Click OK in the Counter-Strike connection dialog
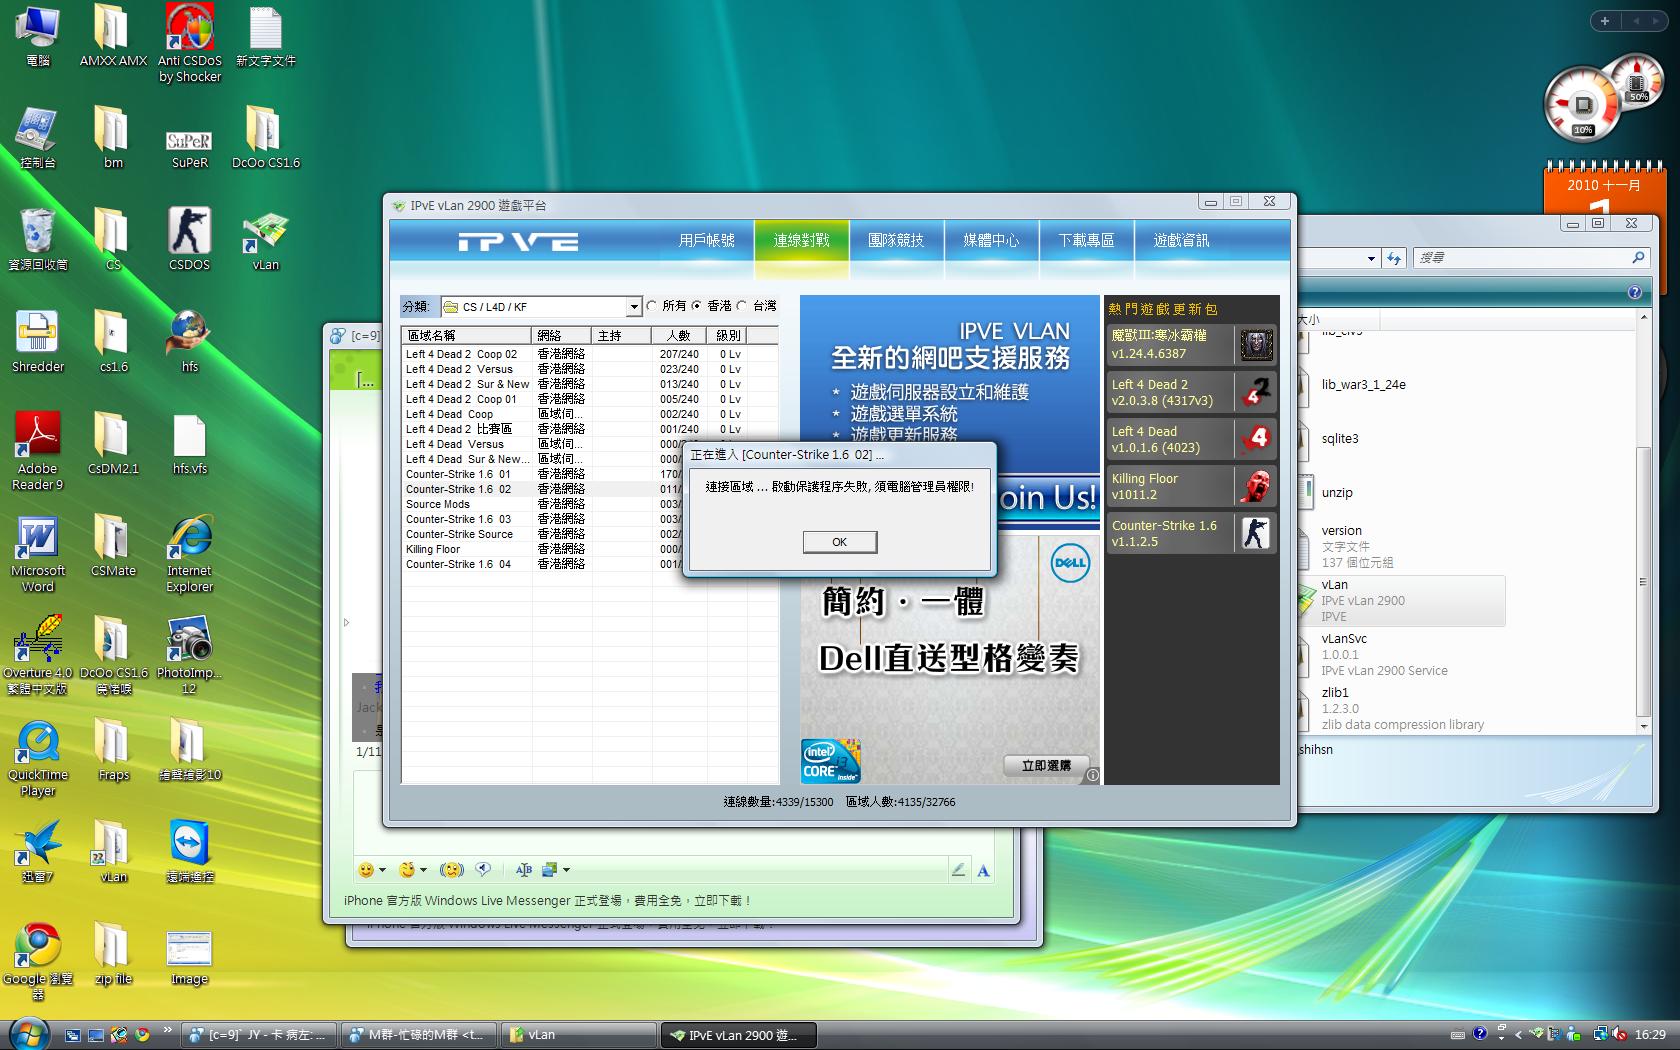This screenshot has width=1680, height=1050. (x=839, y=542)
